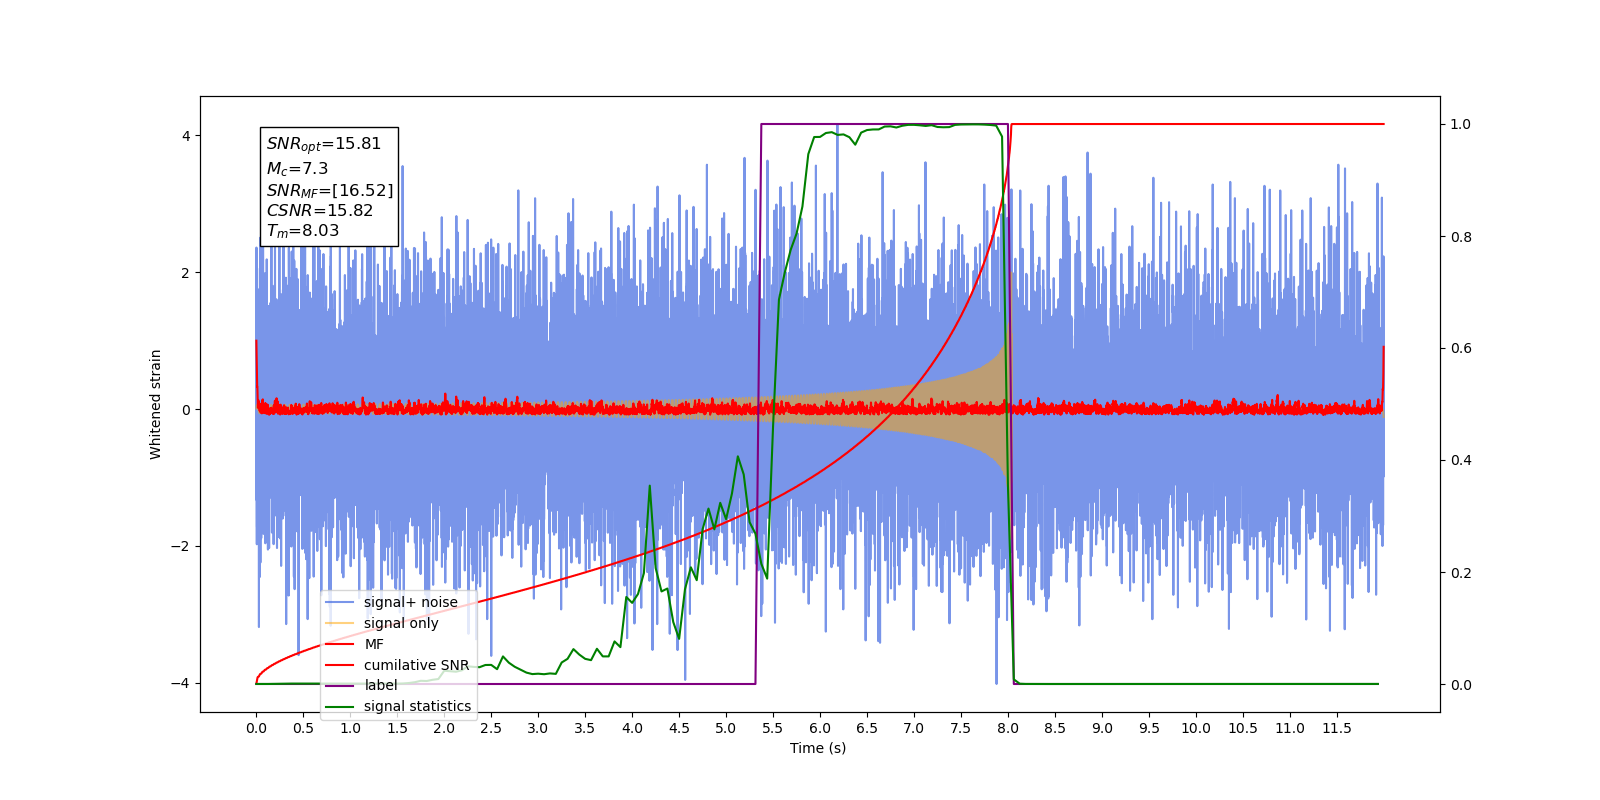1600x800 pixels.
Task: Click the 'Whitened strain' y-axis label
Action: pos(155,404)
